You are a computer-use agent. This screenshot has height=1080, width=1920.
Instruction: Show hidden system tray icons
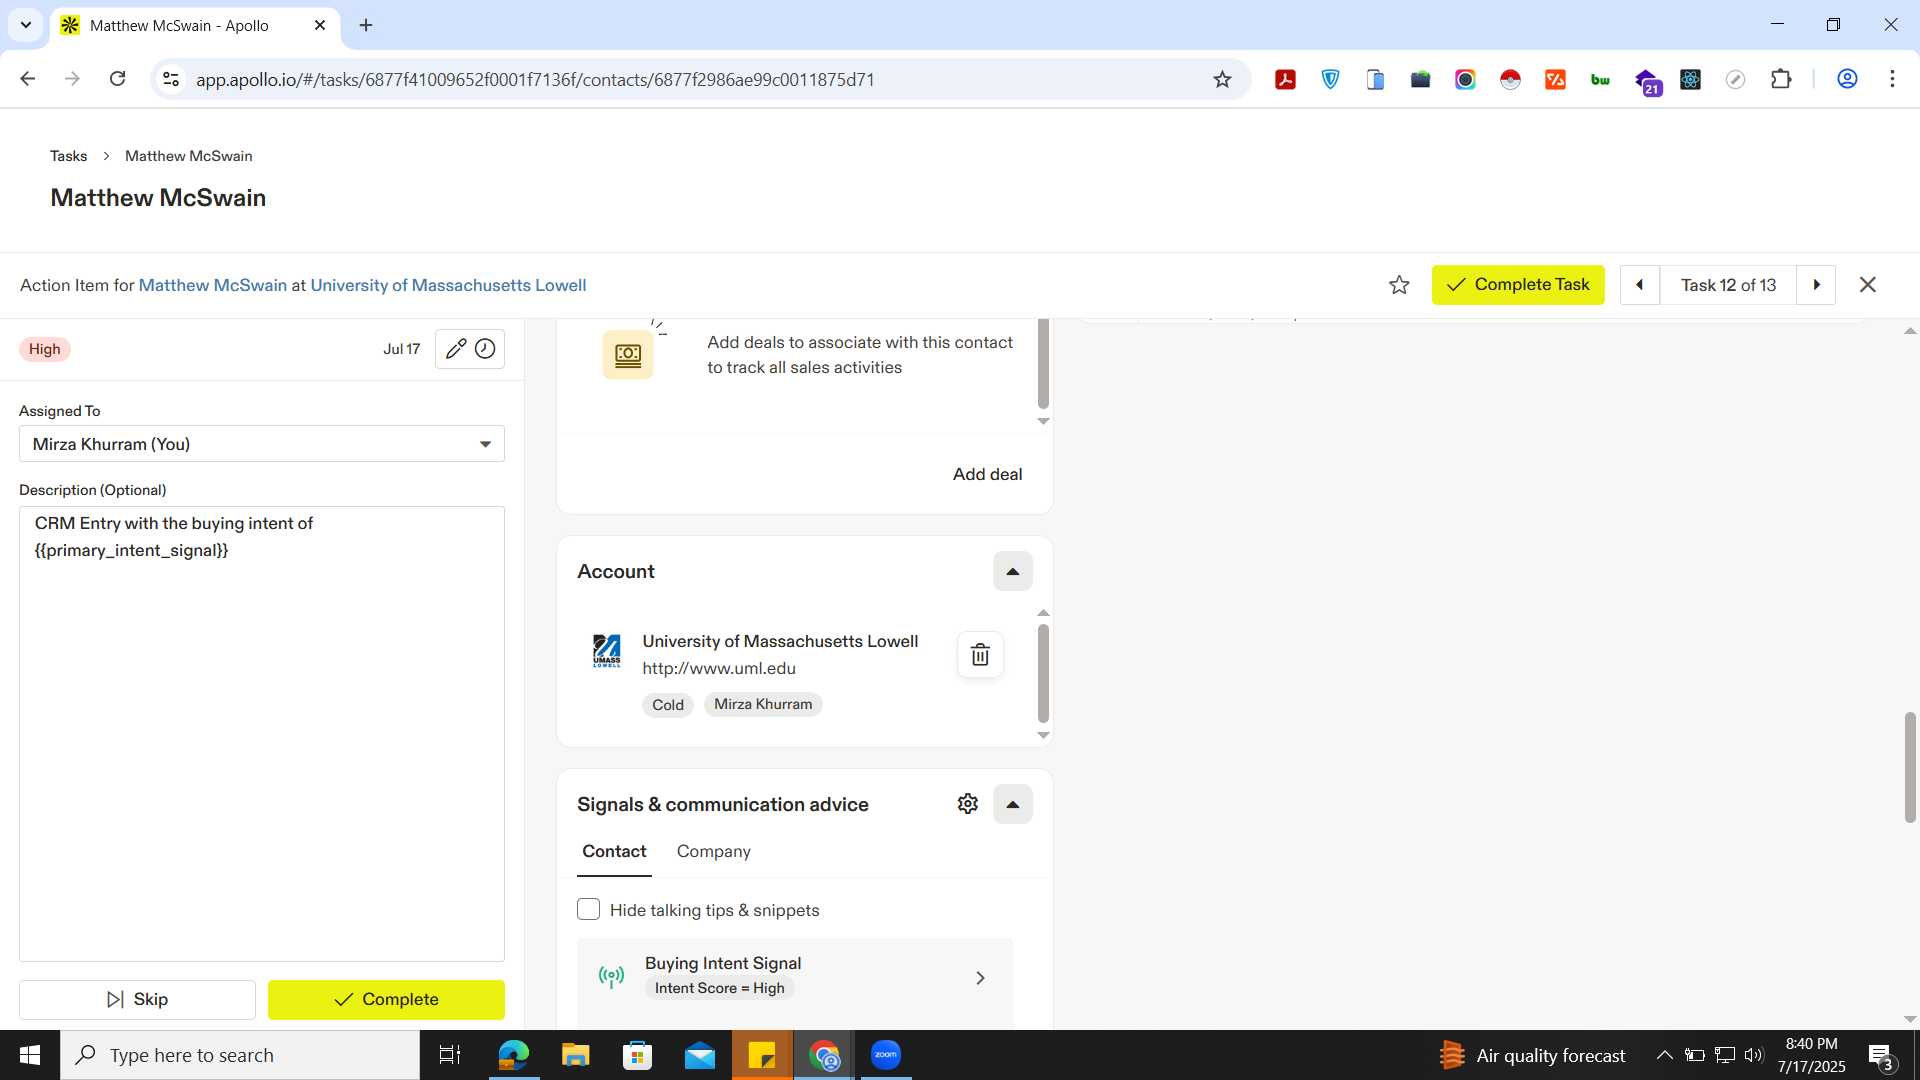click(x=1664, y=1055)
